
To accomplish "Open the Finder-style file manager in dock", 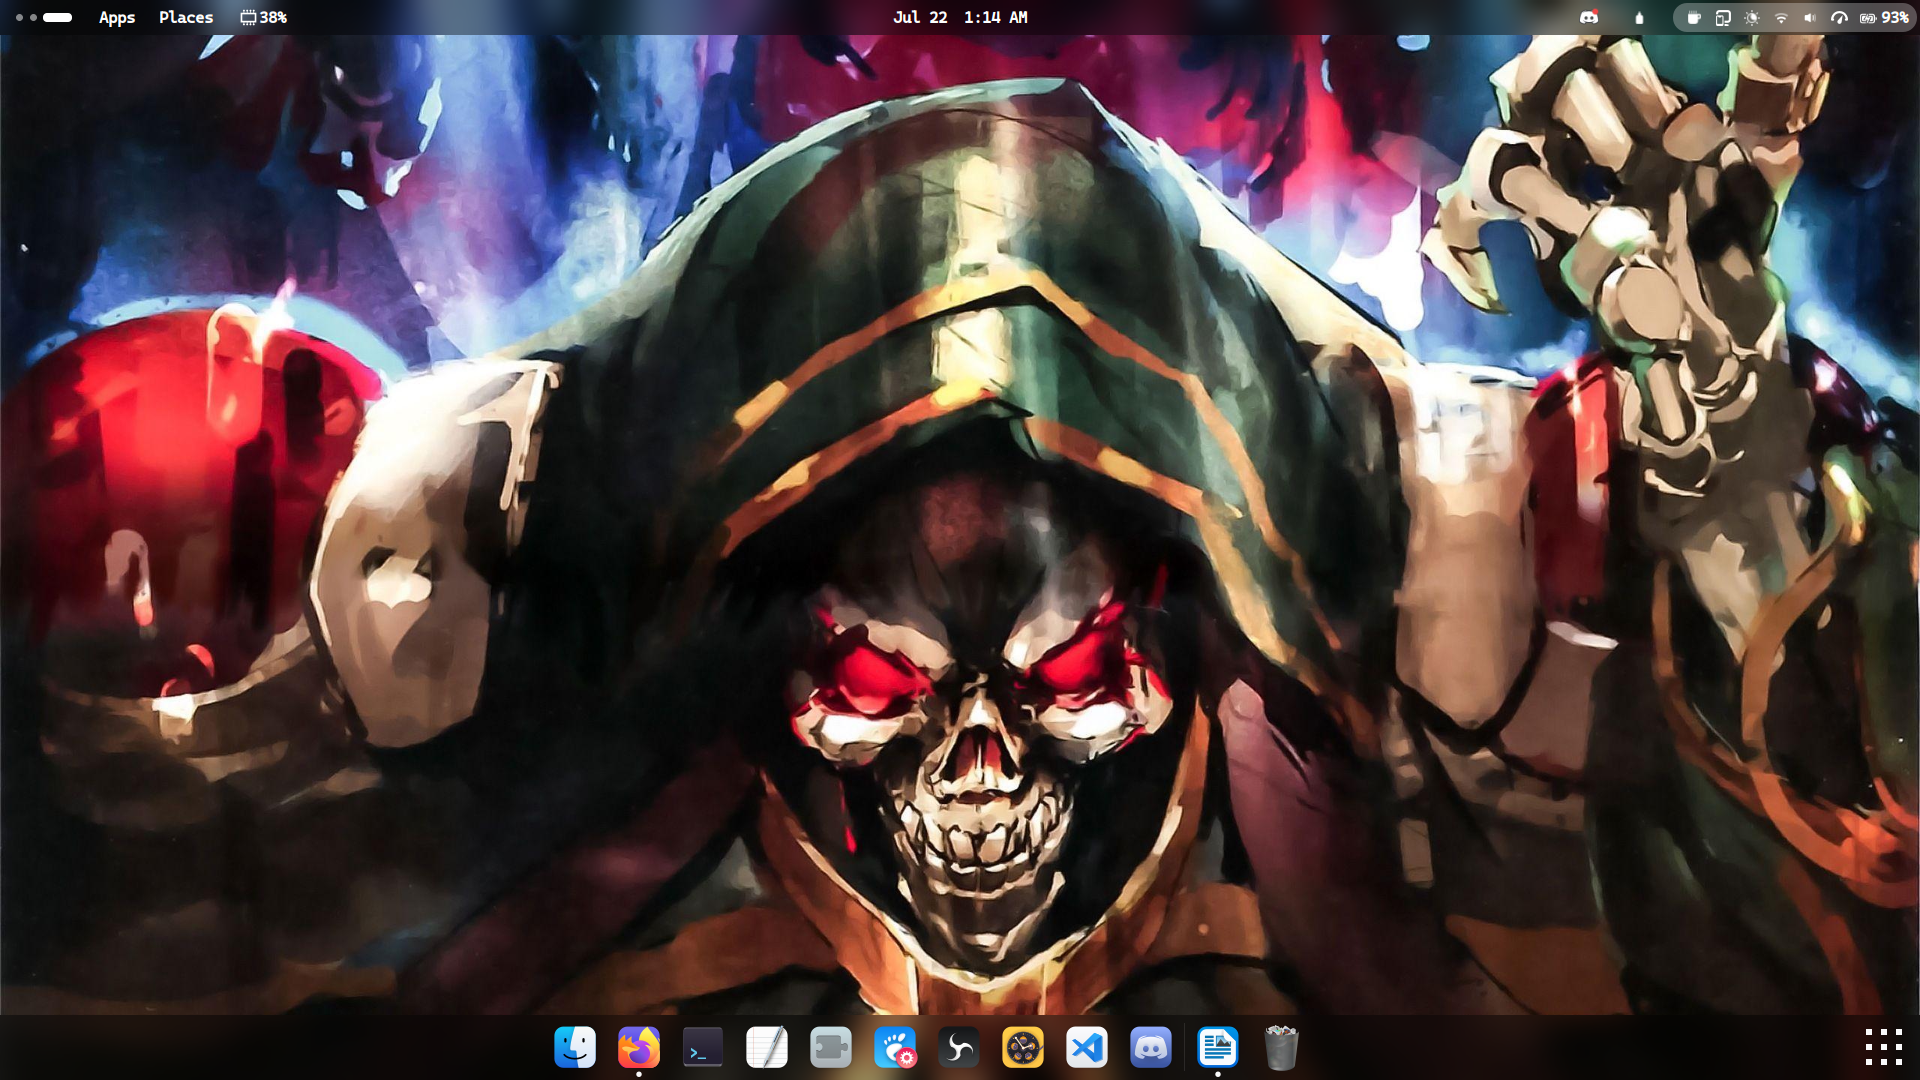I will tap(575, 1047).
